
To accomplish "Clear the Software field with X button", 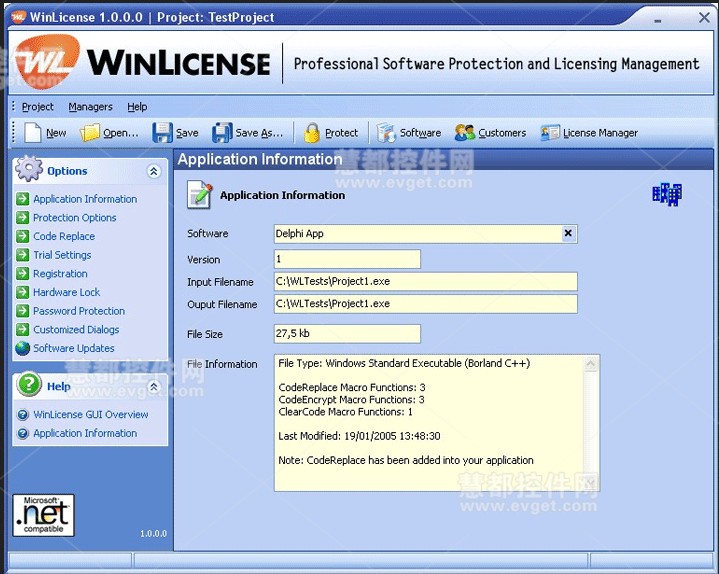I will (568, 233).
